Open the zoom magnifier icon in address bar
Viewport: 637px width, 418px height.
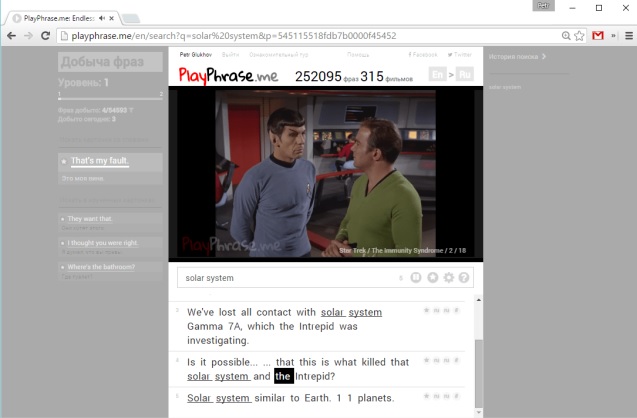pyautogui.click(x=566, y=36)
